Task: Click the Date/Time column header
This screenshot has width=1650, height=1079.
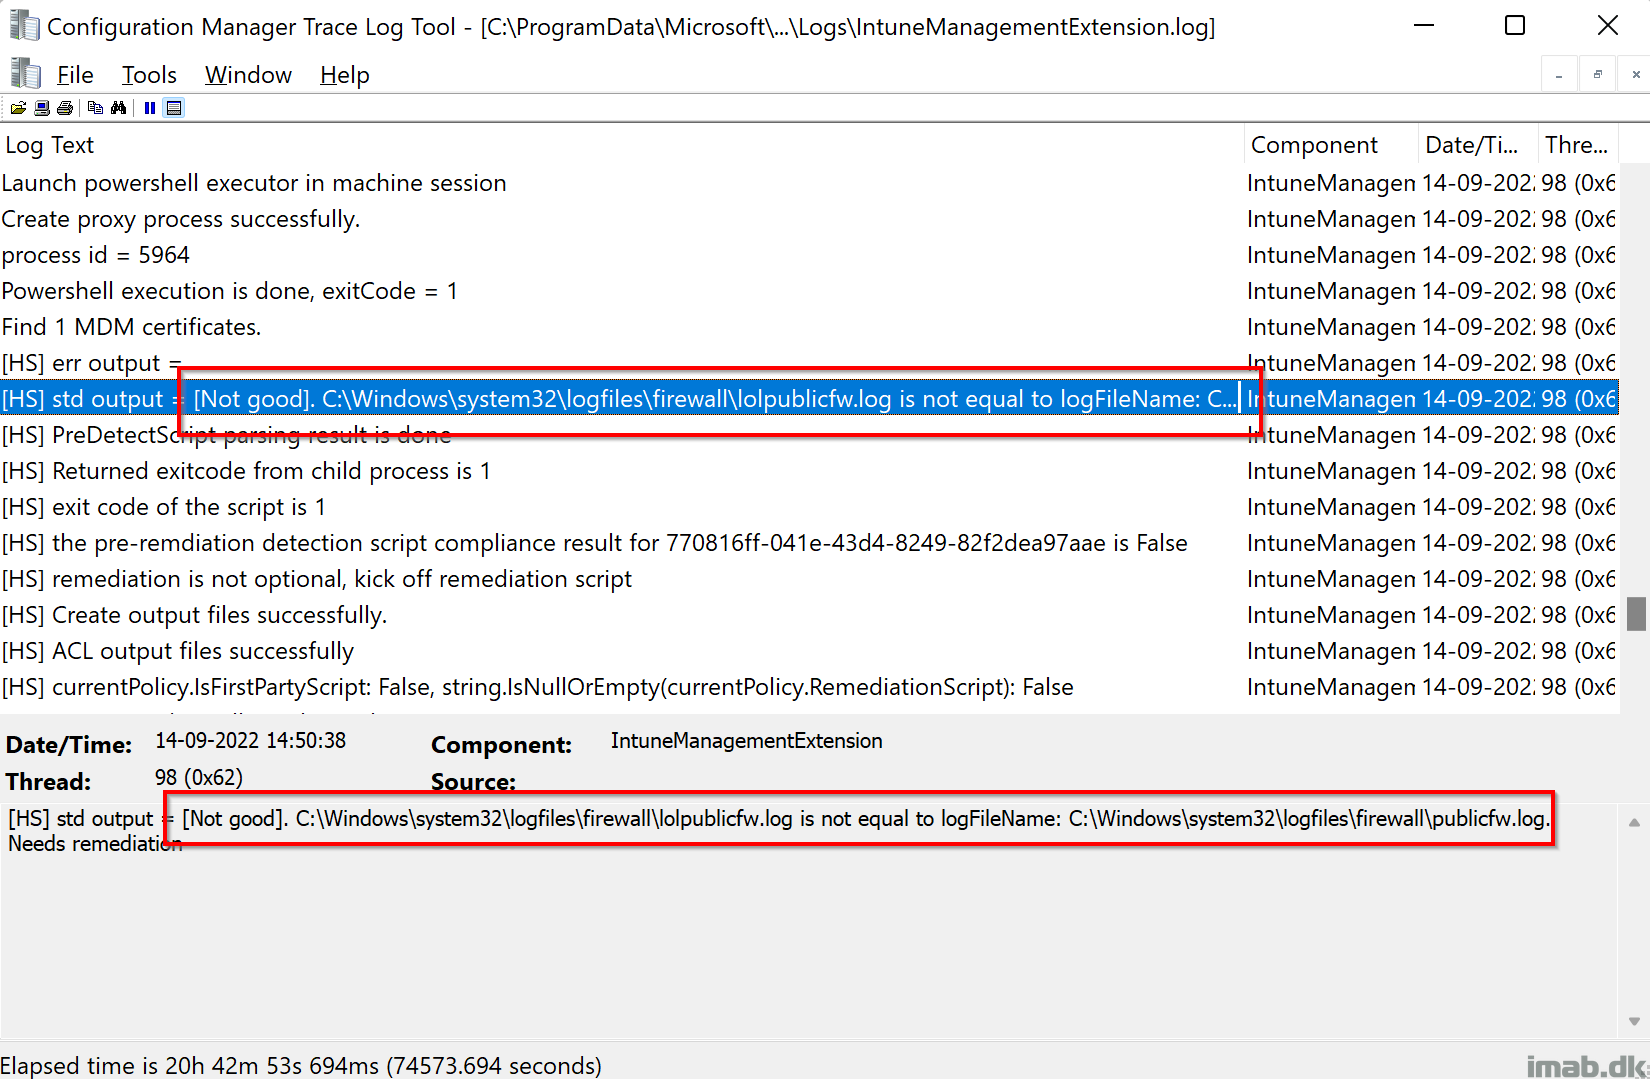Action: click(x=1478, y=145)
